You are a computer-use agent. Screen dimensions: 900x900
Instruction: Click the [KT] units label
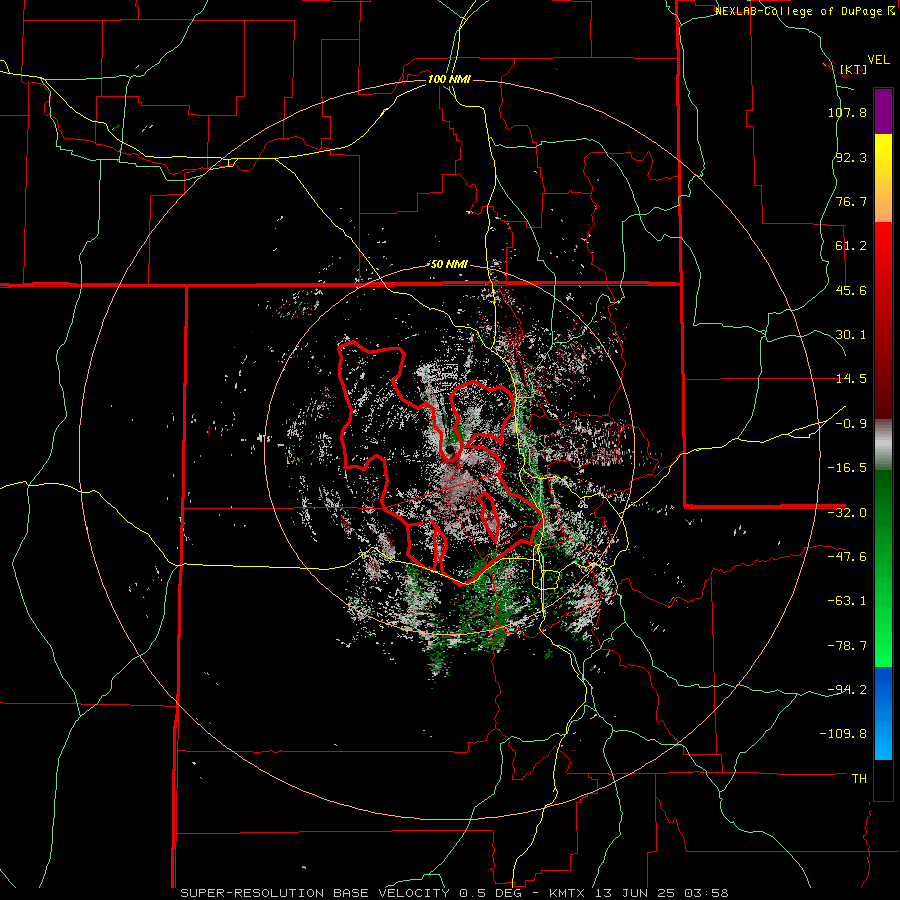tap(853, 69)
